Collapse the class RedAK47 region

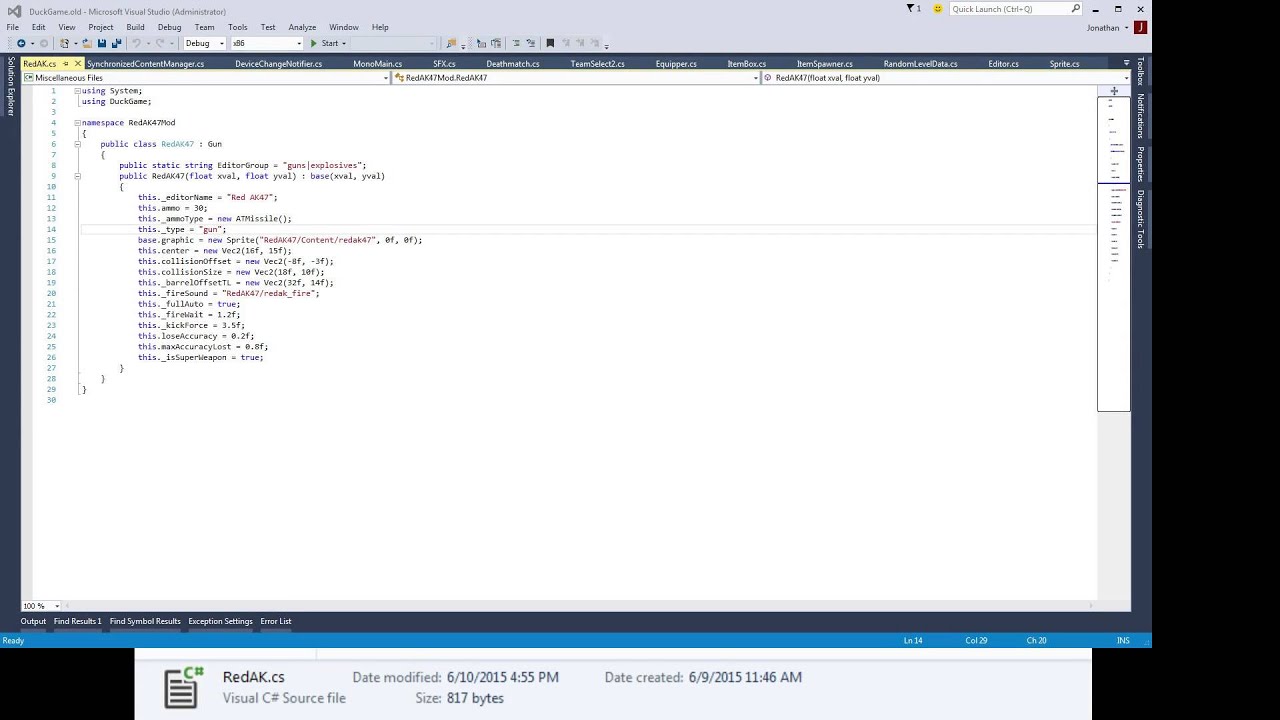(77, 144)
